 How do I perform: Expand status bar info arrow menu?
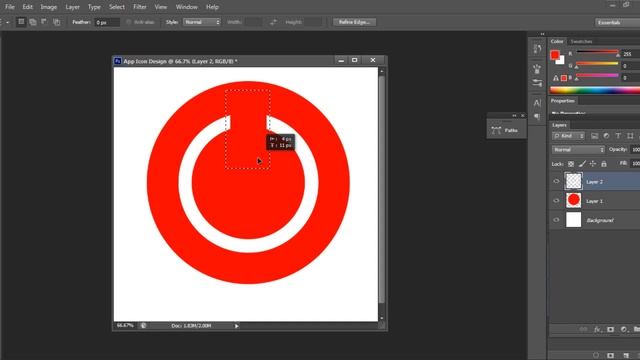coord(236,326)
